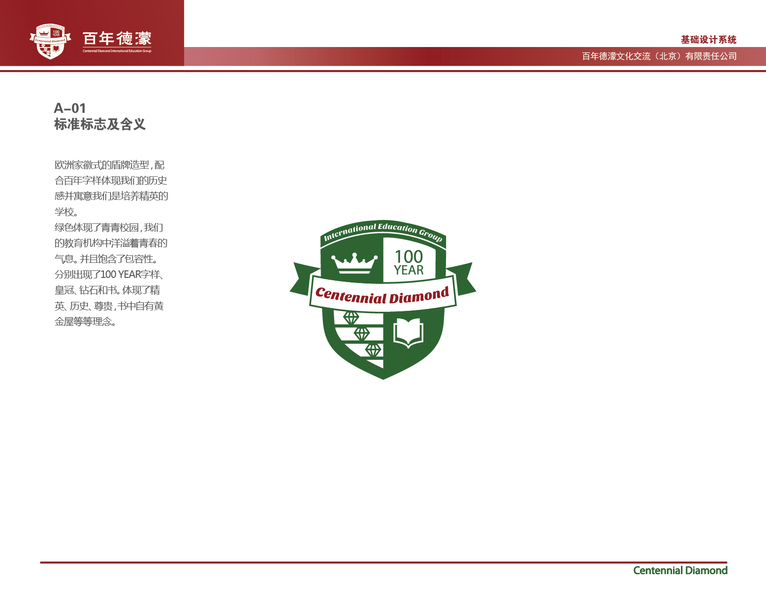The image size is (766, 600).
Task: Click the small shield logo in the header
Action: coord(50,41)
